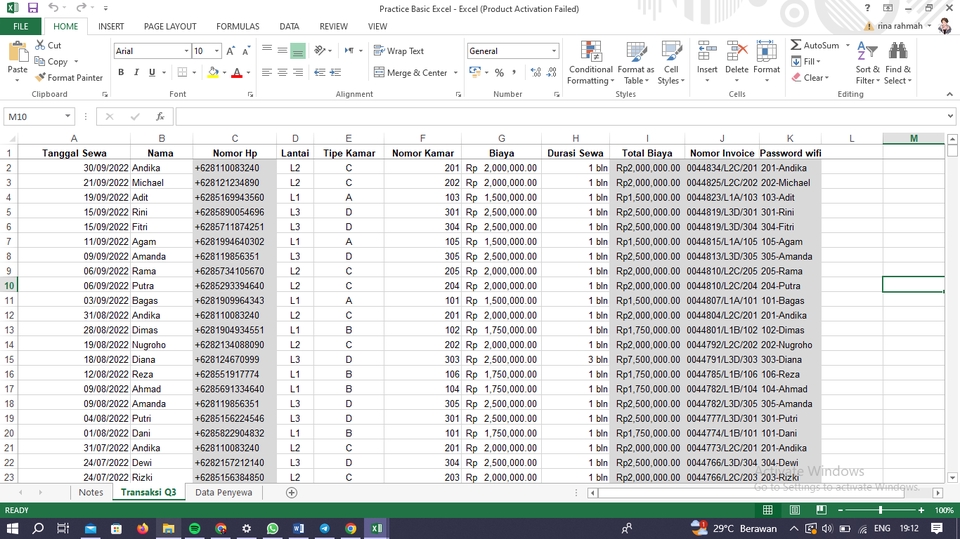Toggle Align Left horizontal alignment
960x539 pixels.
pyautogui.click(x=267, y=72)
